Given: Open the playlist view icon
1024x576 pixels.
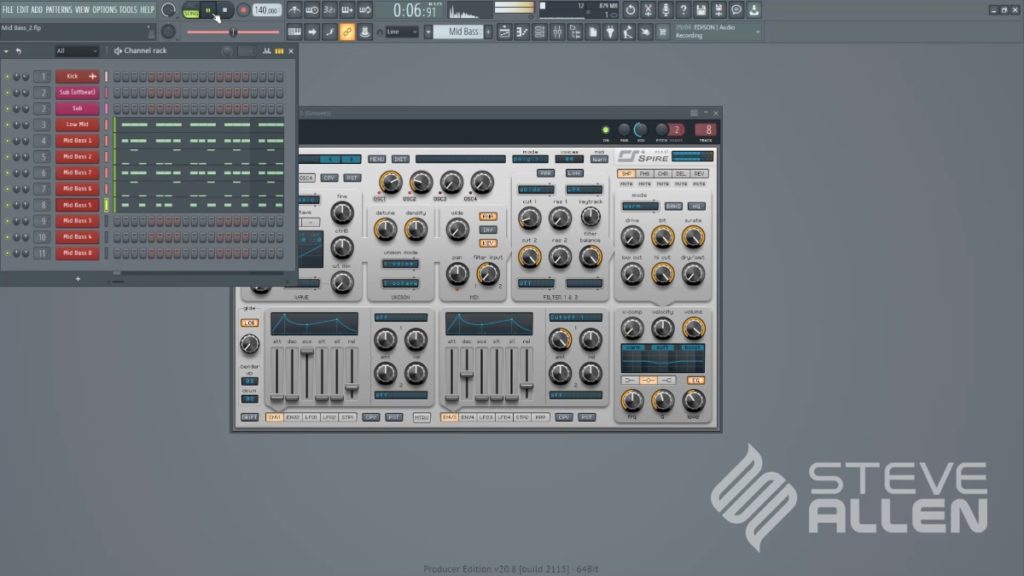Looking at the screenshot, I should pos(504,31).
